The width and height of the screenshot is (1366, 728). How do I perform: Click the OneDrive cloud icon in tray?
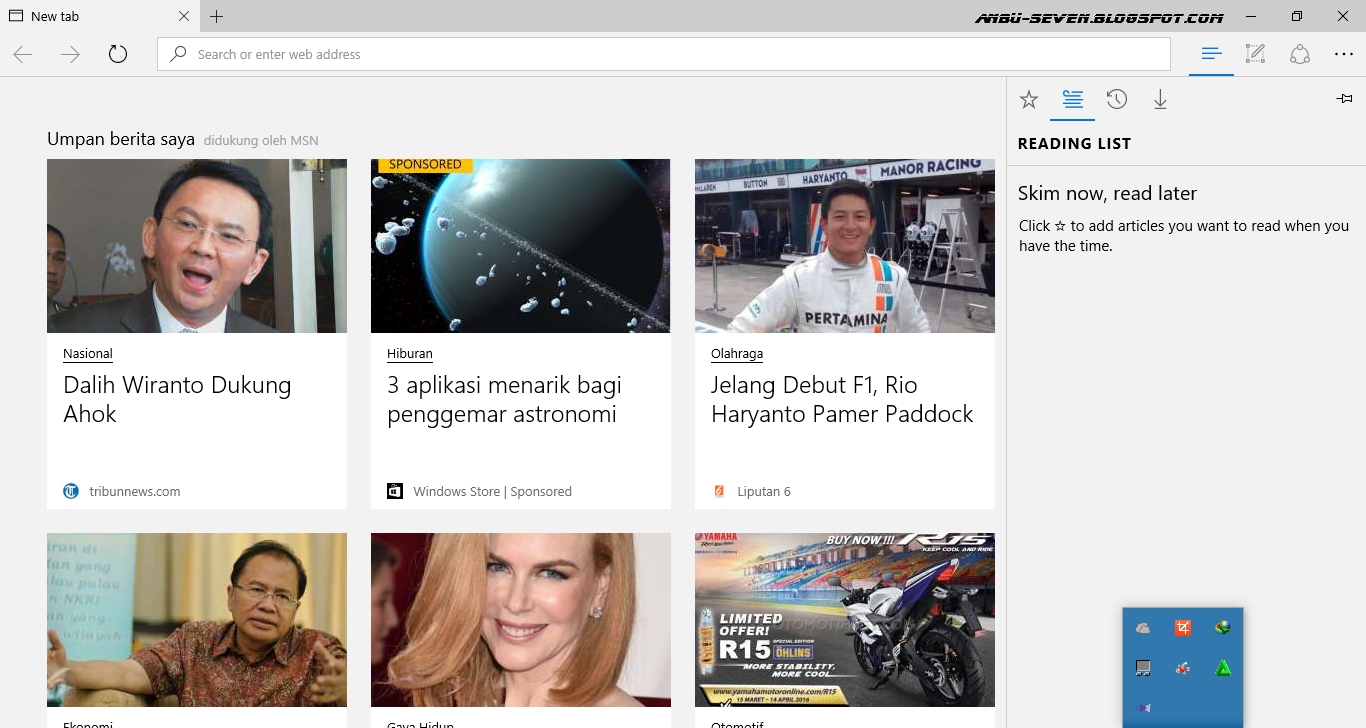1141,627
